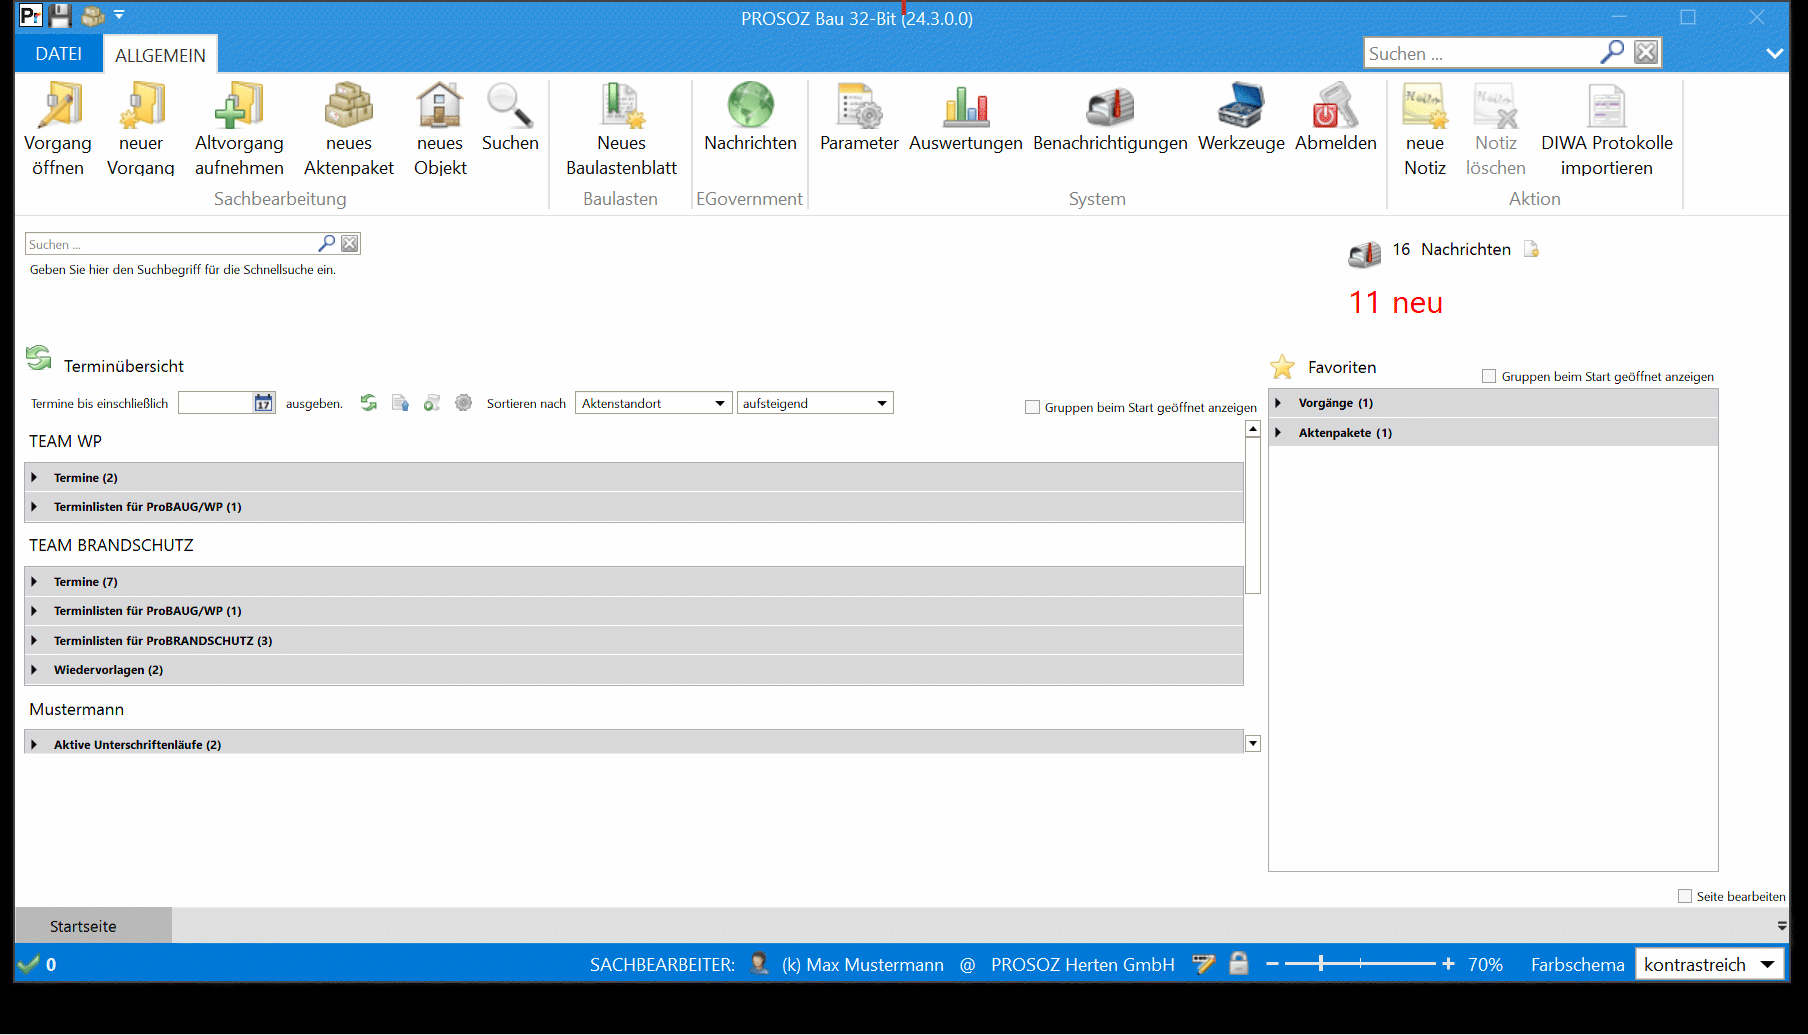Open the Suchen magnifier tool in ribbon
1808x1035 pixels.
click(x=510, y=117)
